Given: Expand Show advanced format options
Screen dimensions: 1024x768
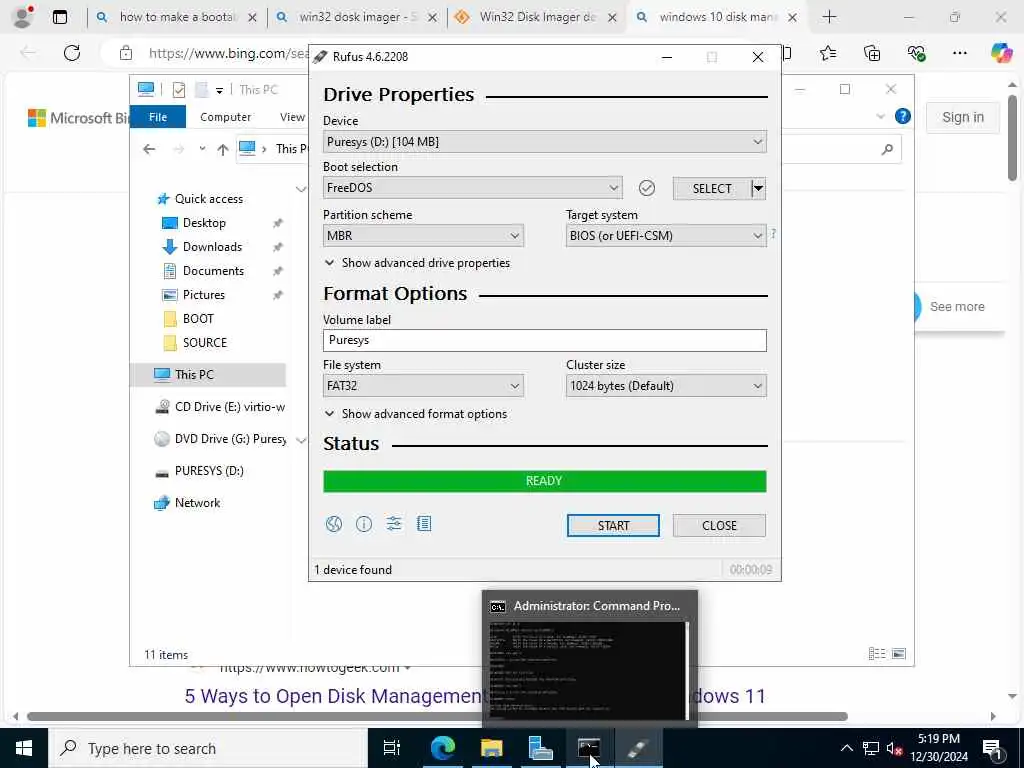Looking at the screenshot, I should click(416, 414).
